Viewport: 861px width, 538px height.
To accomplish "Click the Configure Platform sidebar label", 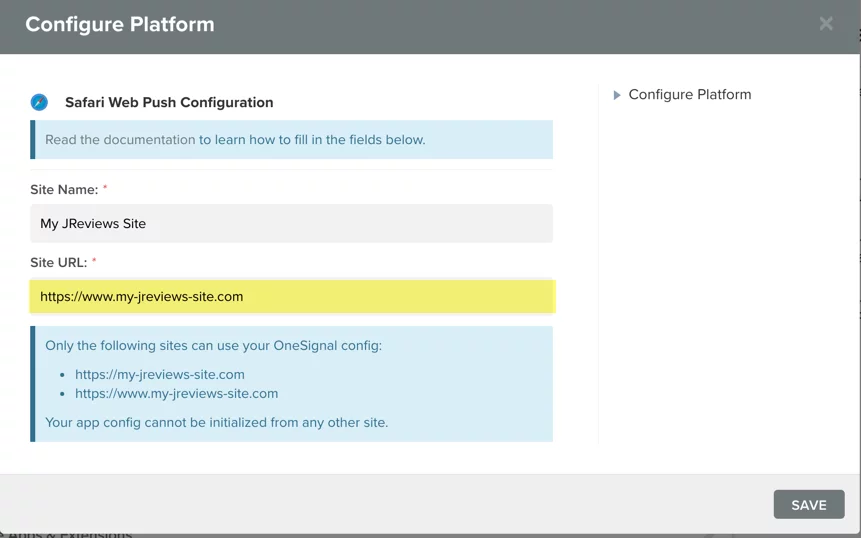I will click(x=690, y=95).
